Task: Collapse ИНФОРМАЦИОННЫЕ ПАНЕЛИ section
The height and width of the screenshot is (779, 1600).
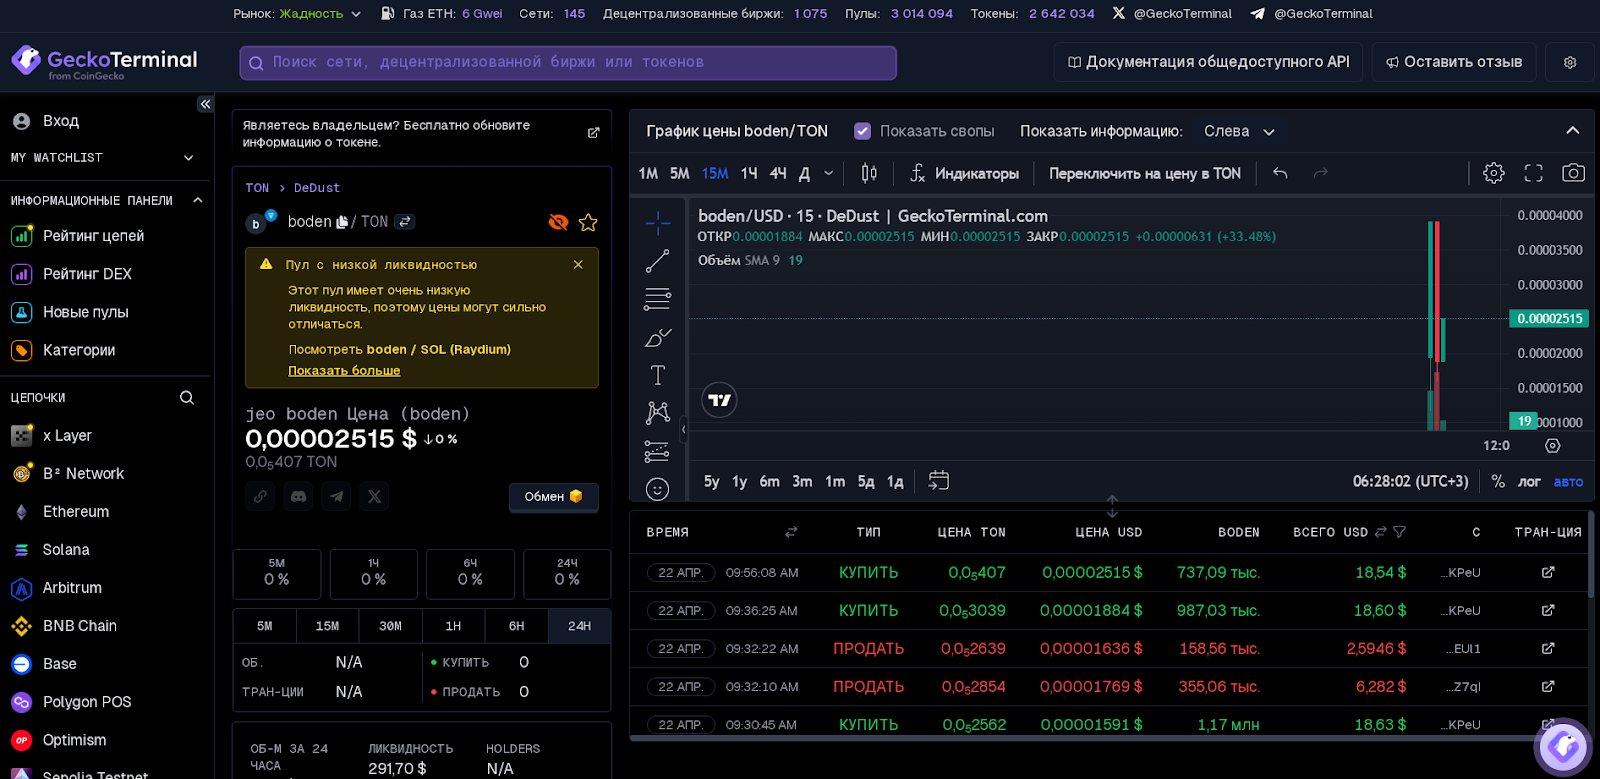Action: tap(197, 200)
